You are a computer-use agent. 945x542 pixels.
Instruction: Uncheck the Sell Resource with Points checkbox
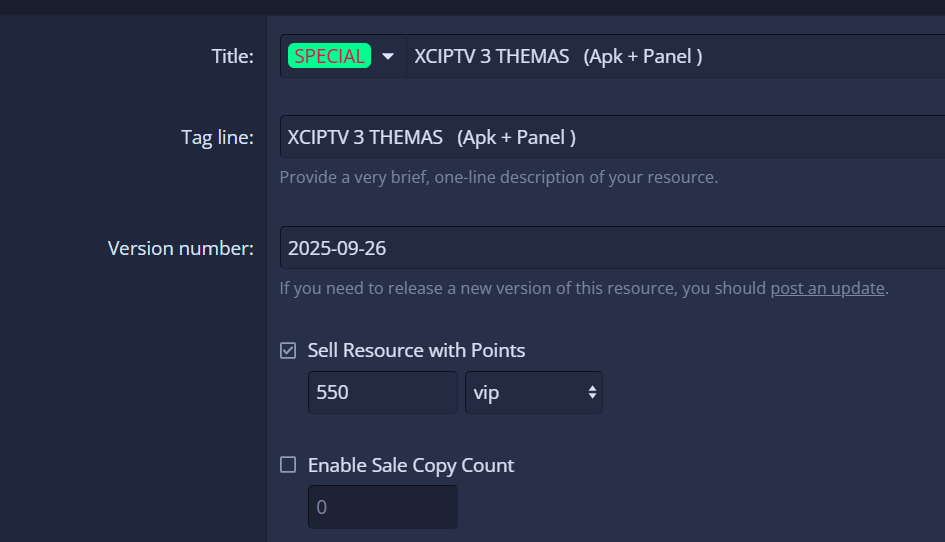[x=288, y=350]
